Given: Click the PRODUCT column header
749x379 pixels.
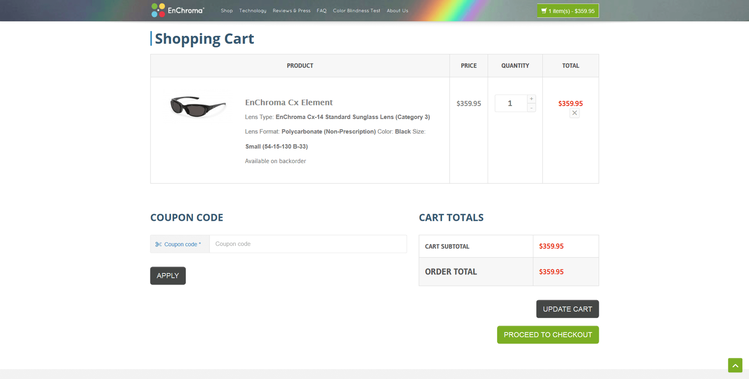Looking at the screenshot, I should tap(300, 65).
